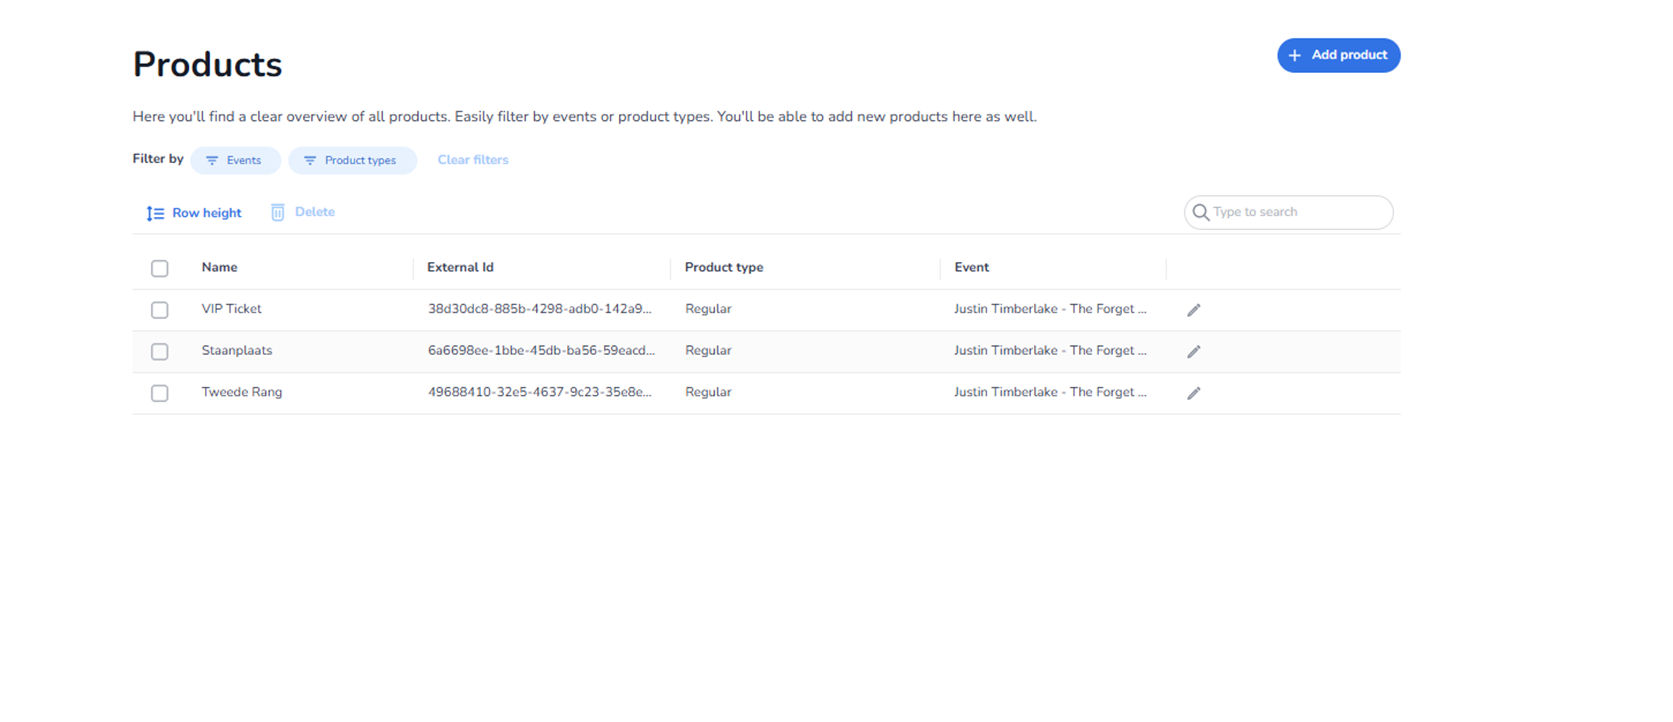
Task: Sort by the Name column header
Action: pyautogui.click(x=220, y=268)
